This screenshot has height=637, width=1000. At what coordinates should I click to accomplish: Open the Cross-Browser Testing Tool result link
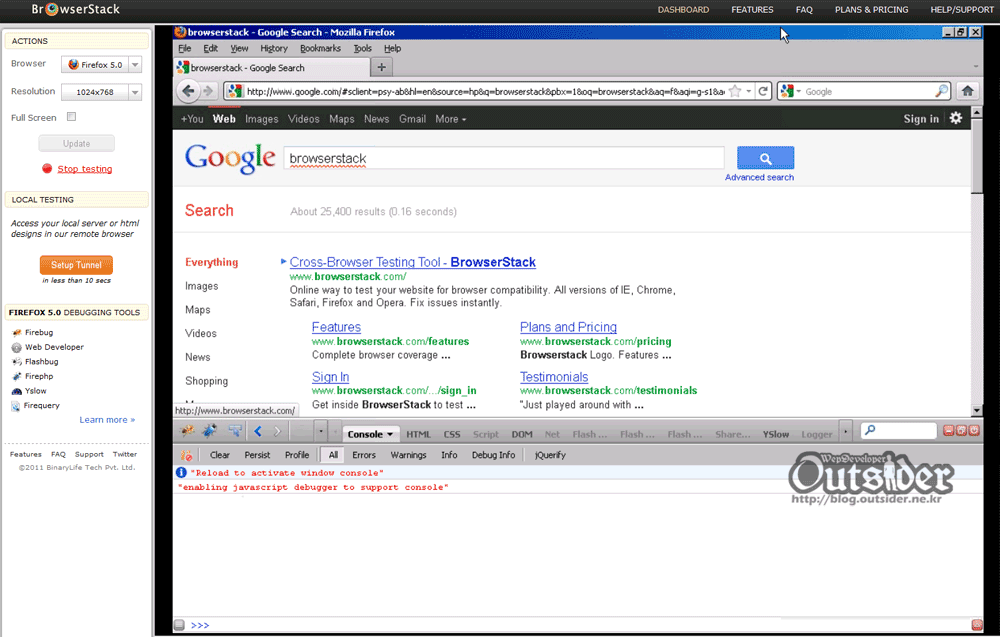[413, 262]
